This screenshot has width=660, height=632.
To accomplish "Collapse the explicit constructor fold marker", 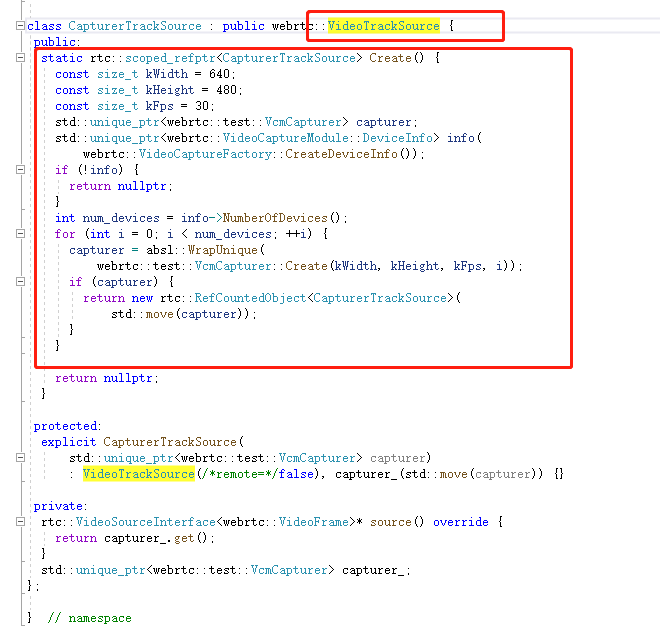I will point(20,458).
